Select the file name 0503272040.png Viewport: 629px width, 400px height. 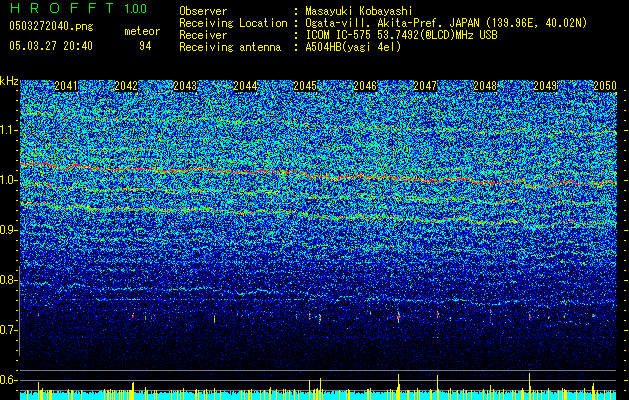51,26
